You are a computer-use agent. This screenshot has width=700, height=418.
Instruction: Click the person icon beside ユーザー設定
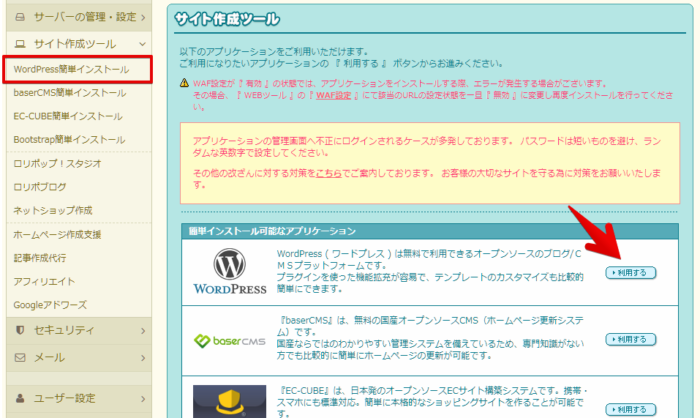tap(20, 396)
